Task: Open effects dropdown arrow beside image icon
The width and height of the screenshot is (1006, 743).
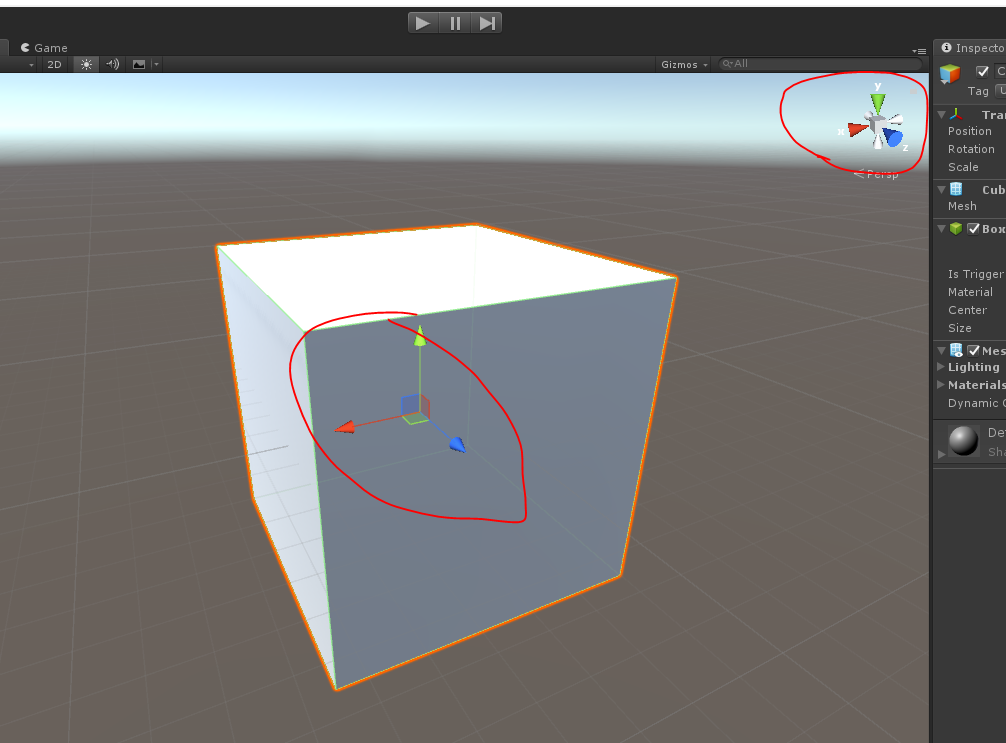Action: coord(156,64)
